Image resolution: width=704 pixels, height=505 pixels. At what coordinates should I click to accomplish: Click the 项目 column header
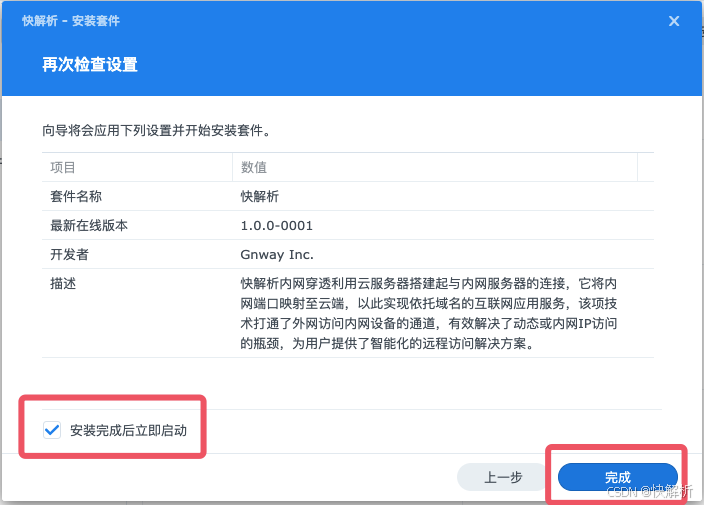tap(137, 167)
